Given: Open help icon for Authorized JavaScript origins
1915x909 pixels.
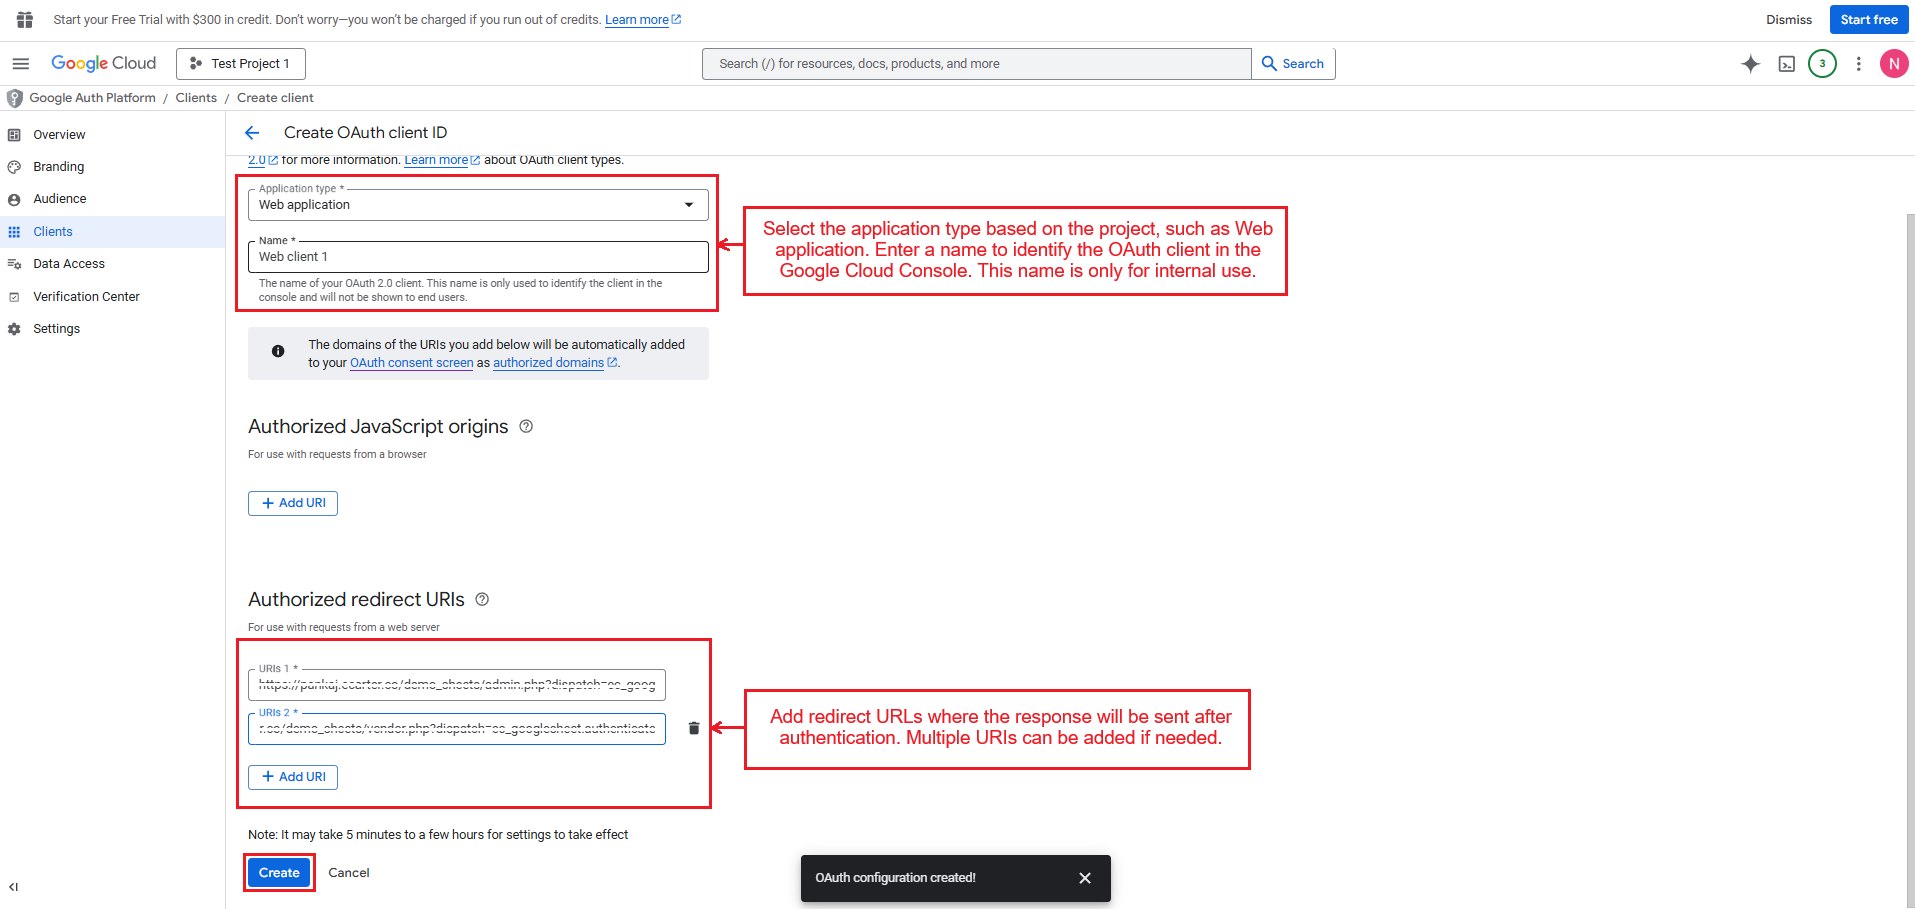Looking at the screenshot, I should point(526,427).
